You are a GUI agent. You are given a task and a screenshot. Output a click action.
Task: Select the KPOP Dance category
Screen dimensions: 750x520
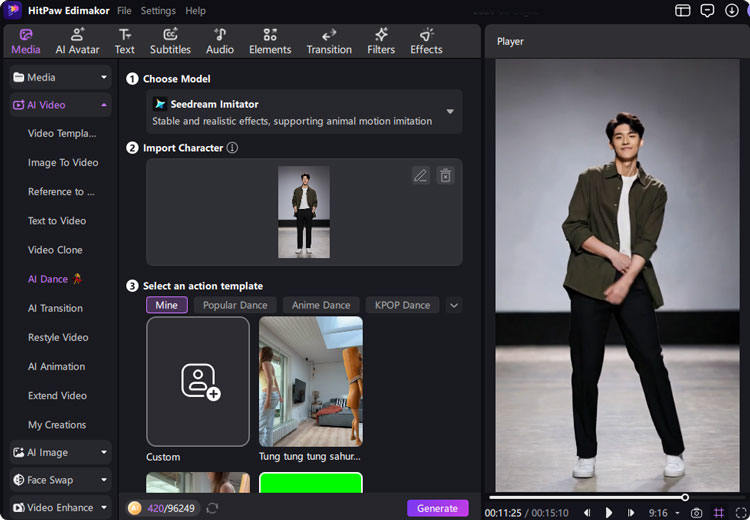tap(402, 305)
